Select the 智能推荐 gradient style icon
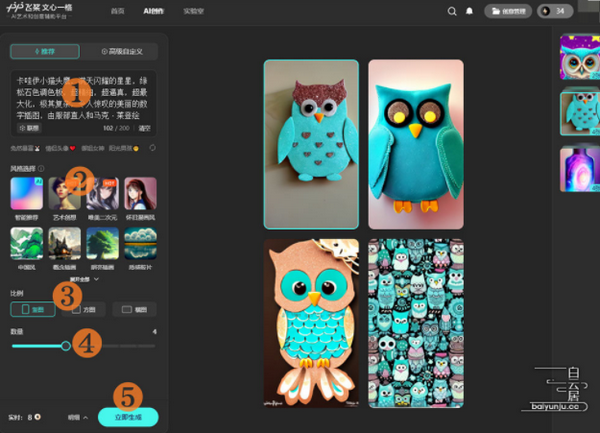The width and height of the screenshot is (600, 433). pos(25,192)
